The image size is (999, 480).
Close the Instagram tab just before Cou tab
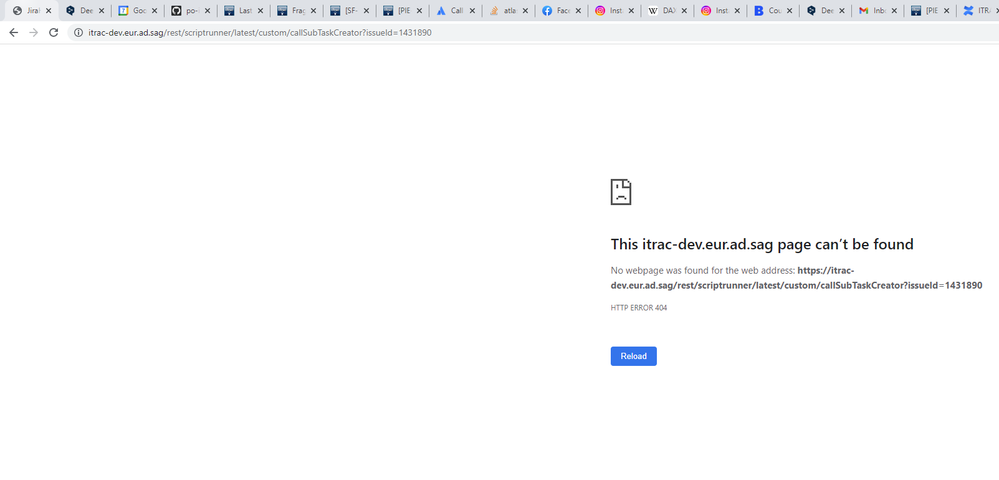coord(737,11)
